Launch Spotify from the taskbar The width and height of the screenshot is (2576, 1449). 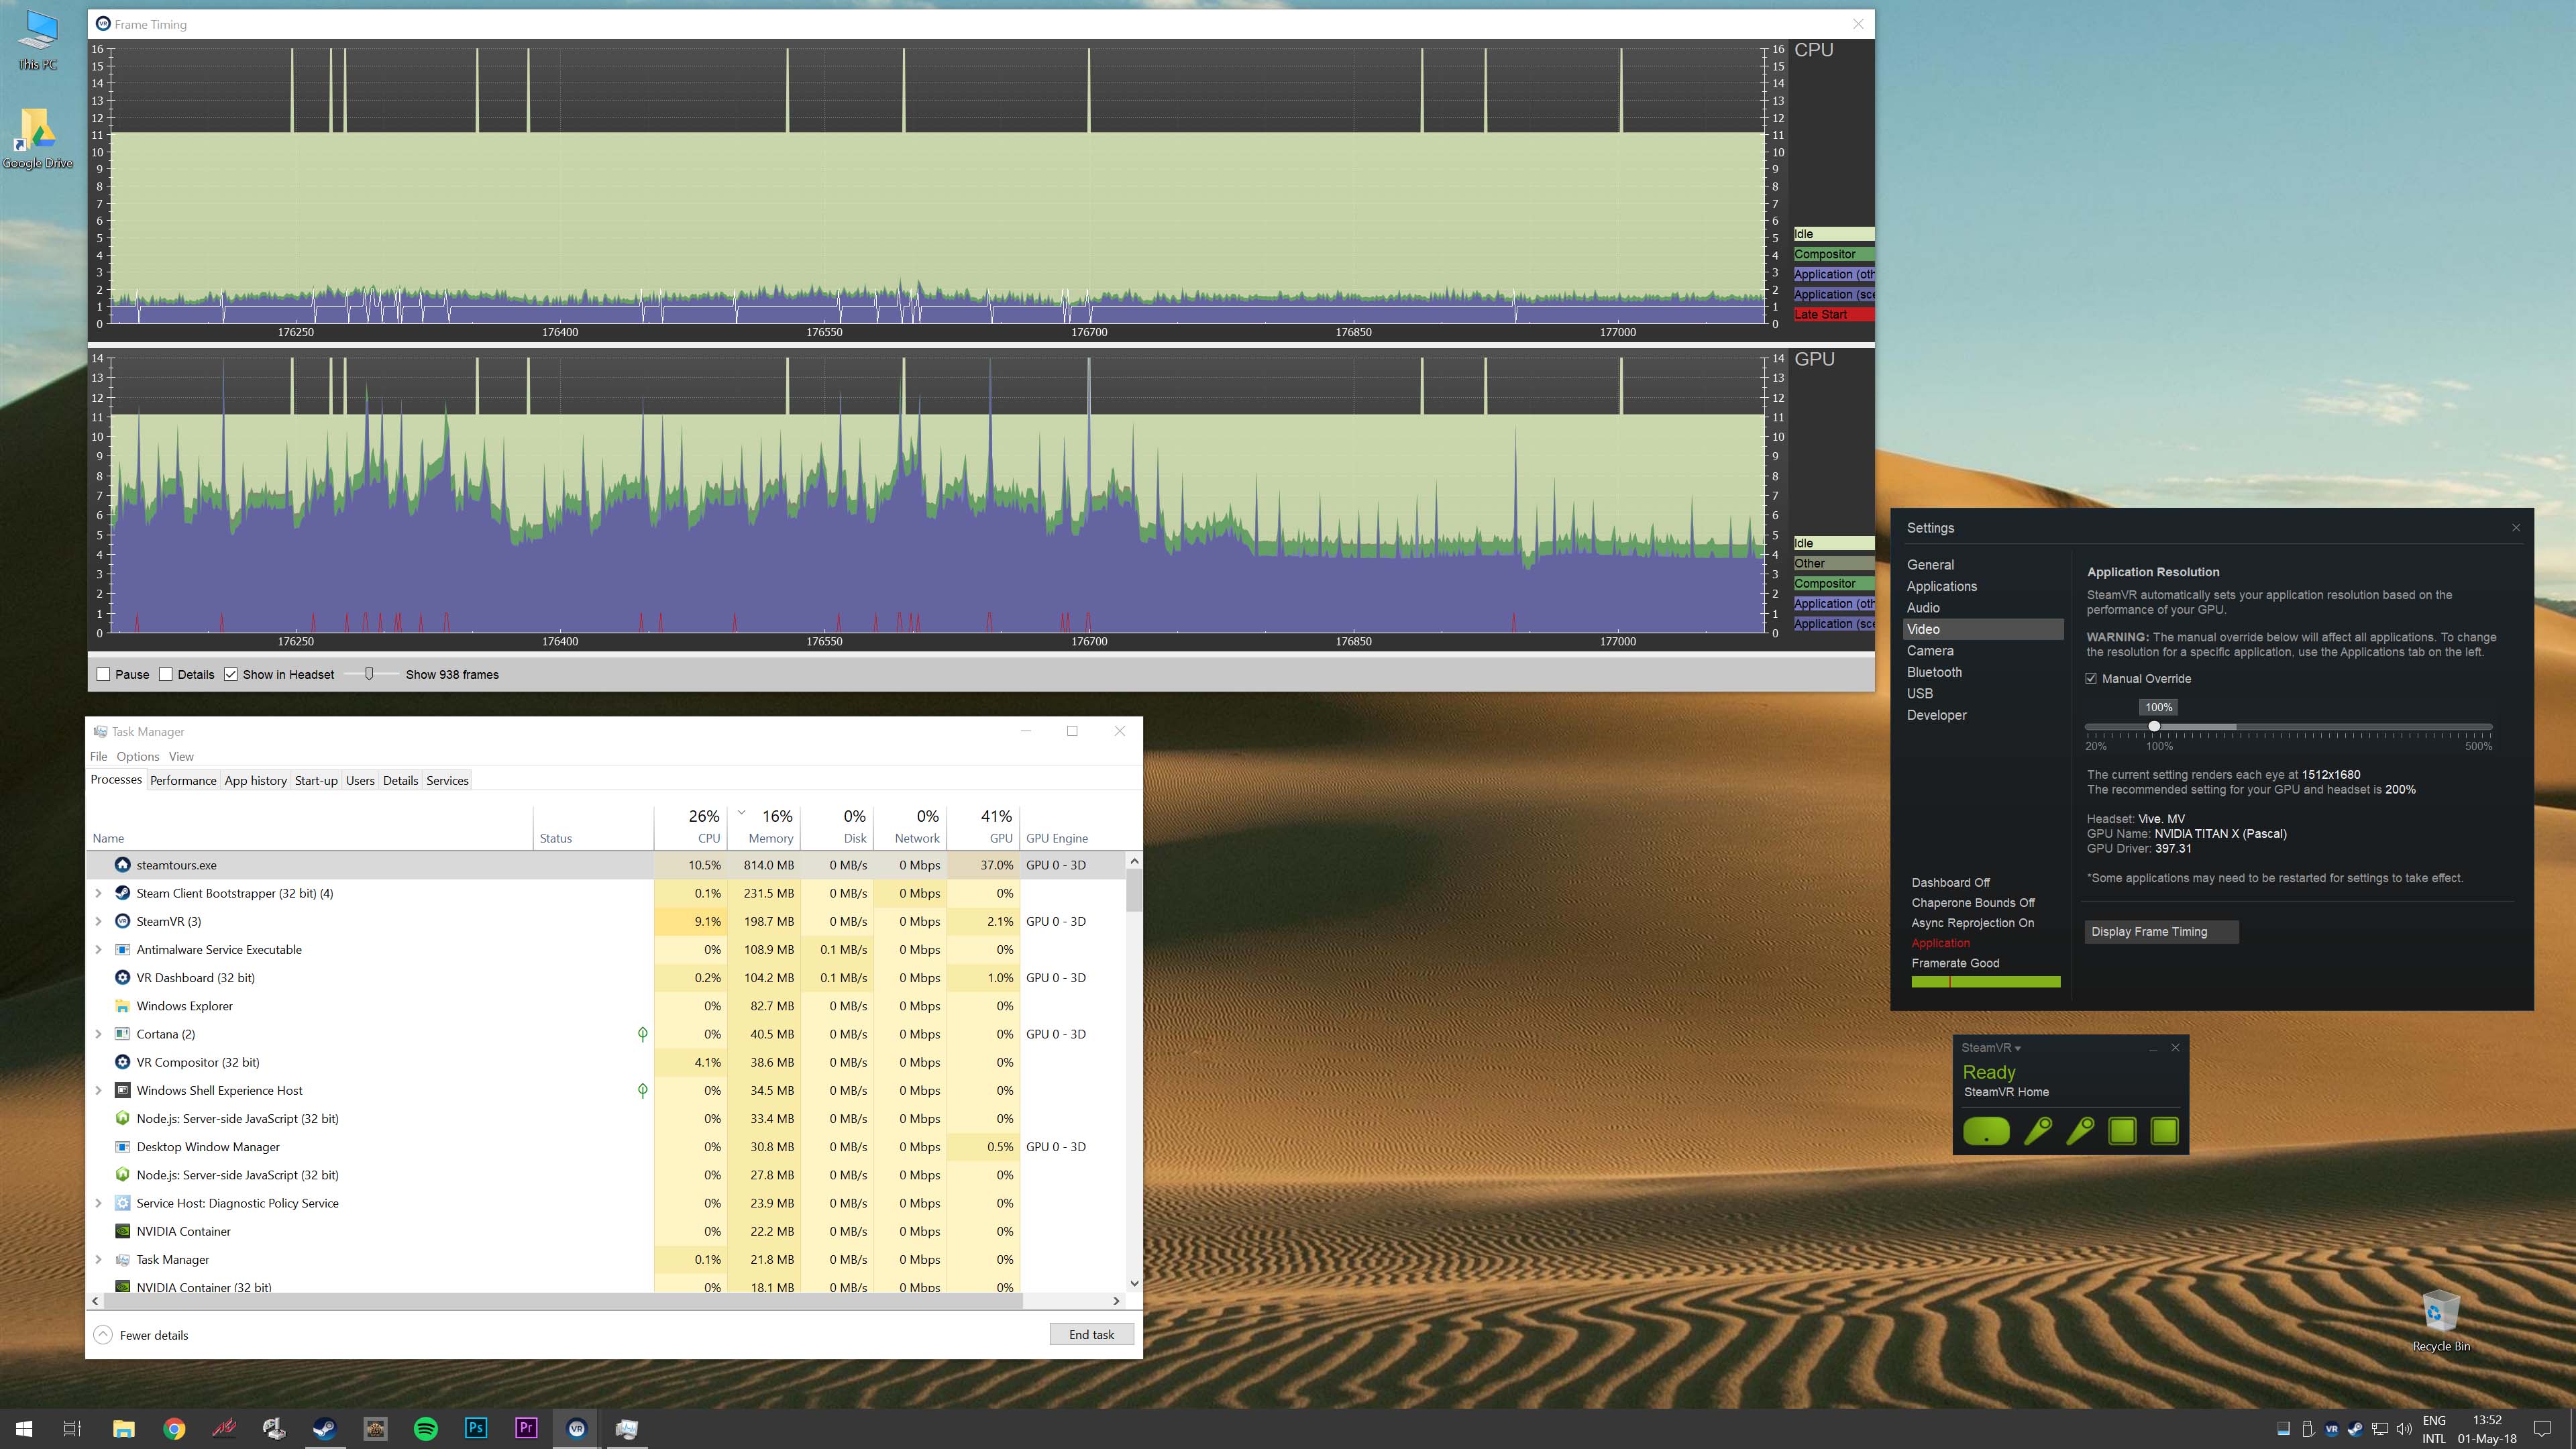click(x=426, y=1428)
